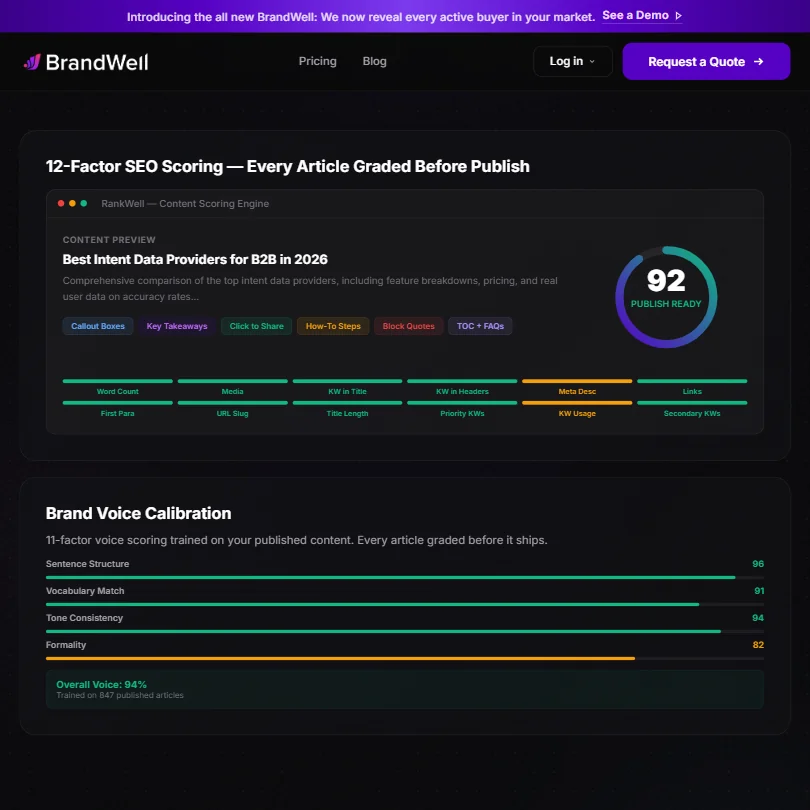Click the orange KW Usage factor label
The width and height of the screenshot is (810, 810).
click(577, 413)
